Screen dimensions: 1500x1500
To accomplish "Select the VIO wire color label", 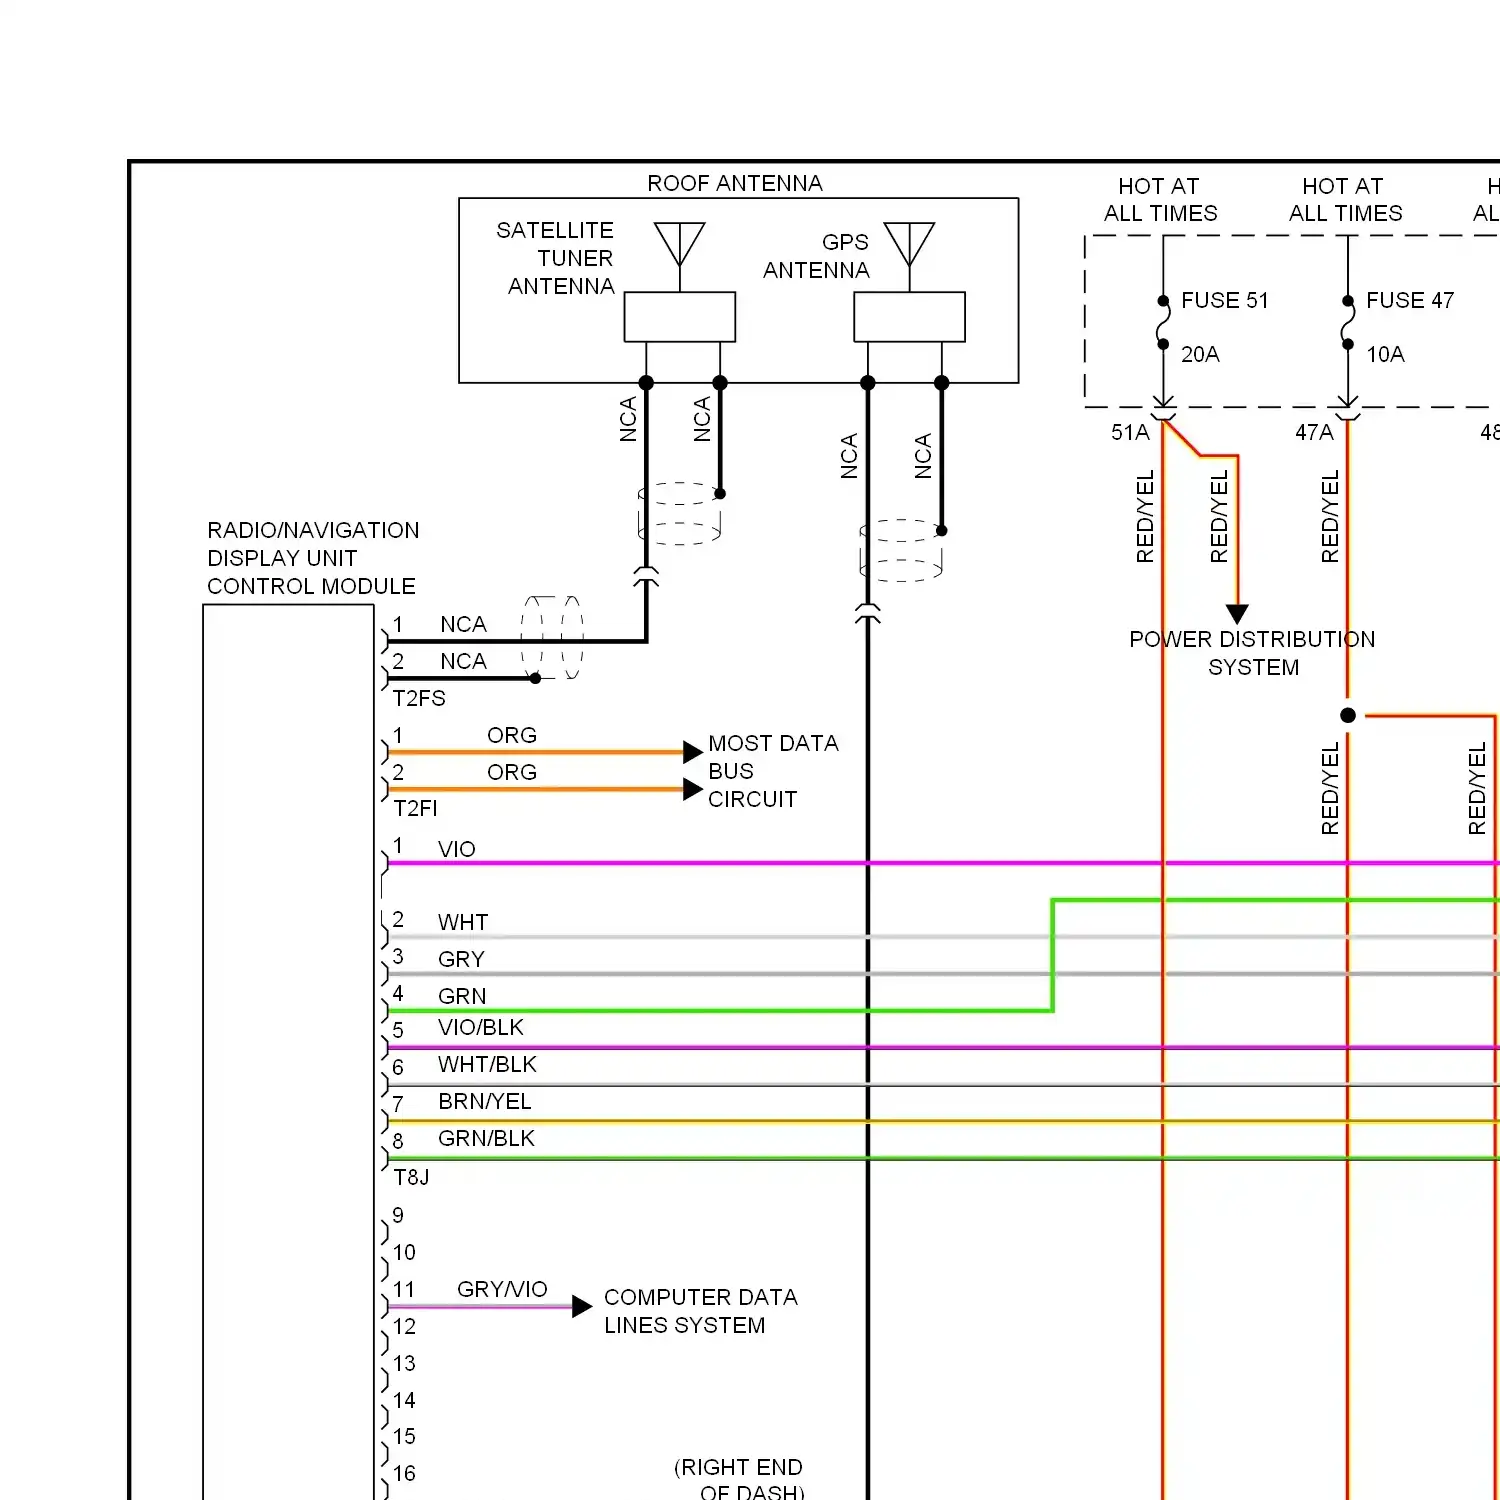I will pos(456,849).
